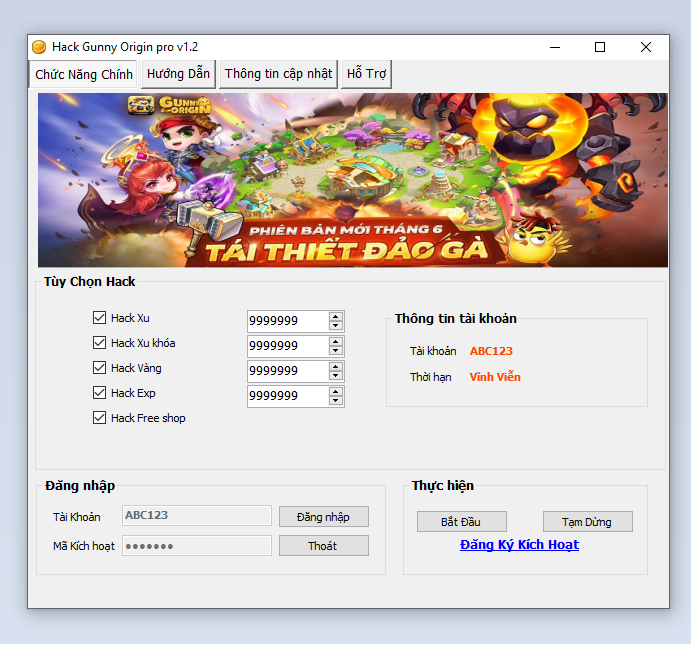
Task: Click the Gunny Origin logo in the banner
Action: pyautogui.click(x=169, y=105)
